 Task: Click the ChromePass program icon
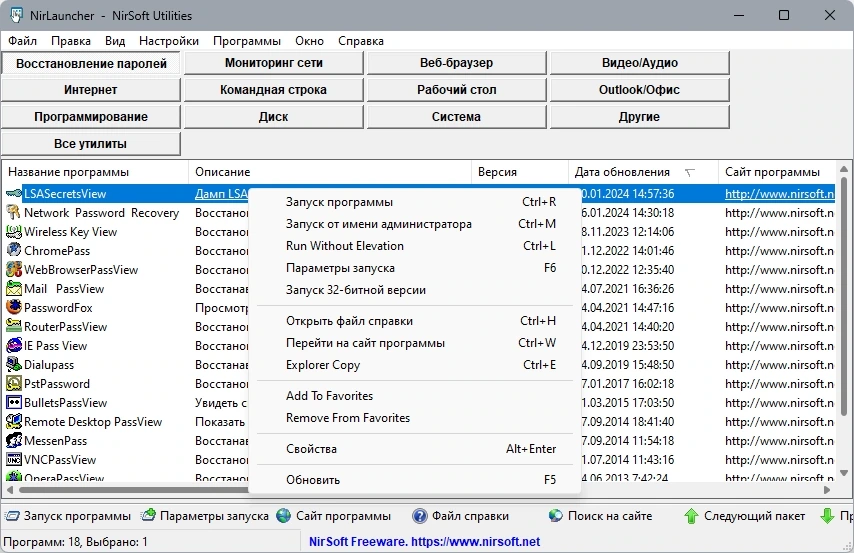click(x=14, y=250)
